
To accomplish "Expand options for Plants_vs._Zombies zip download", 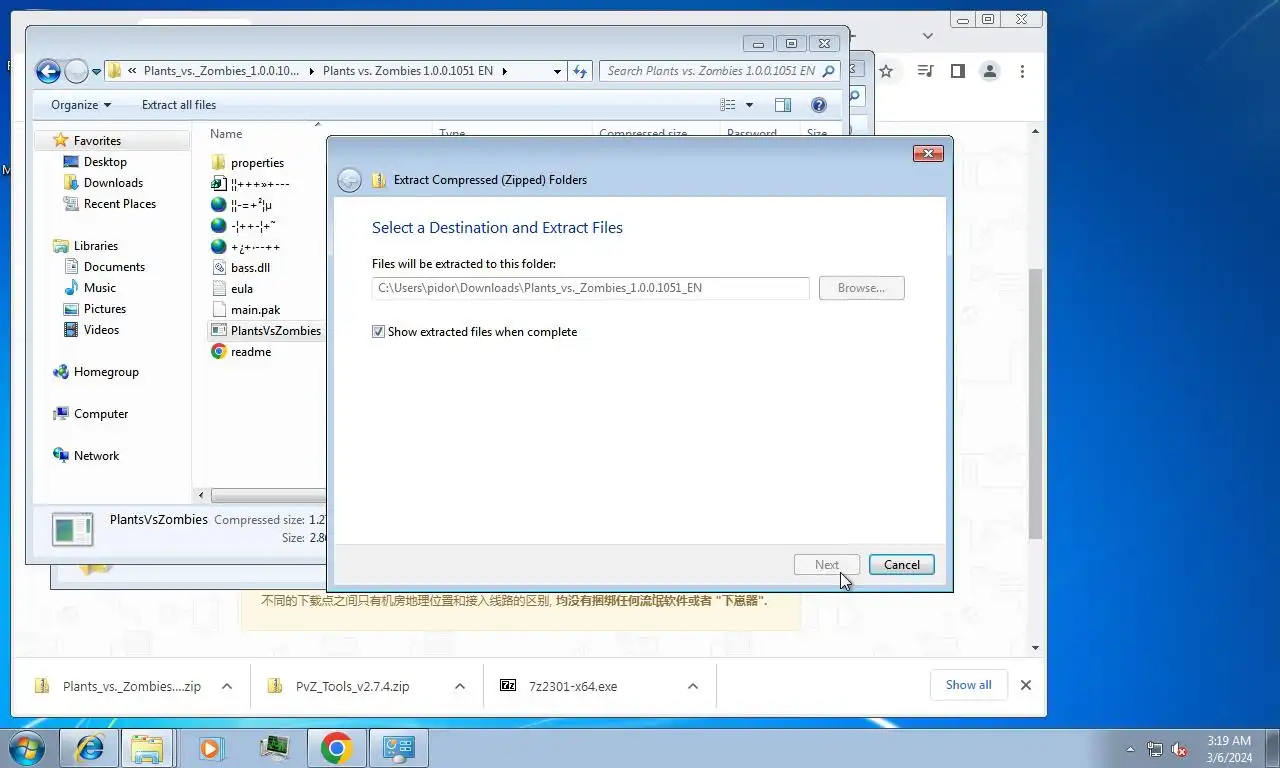I will click(x=227, y=686).
